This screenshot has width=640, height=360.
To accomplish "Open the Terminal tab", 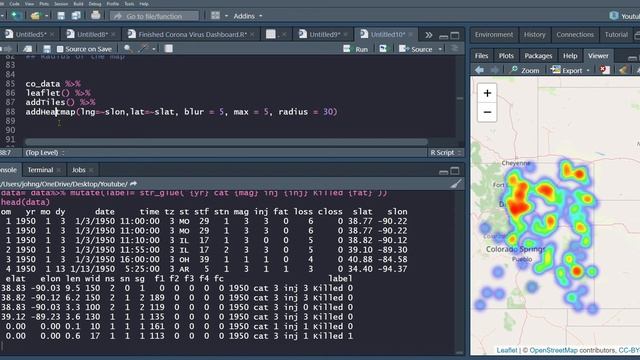I will [x=40, y=170].
